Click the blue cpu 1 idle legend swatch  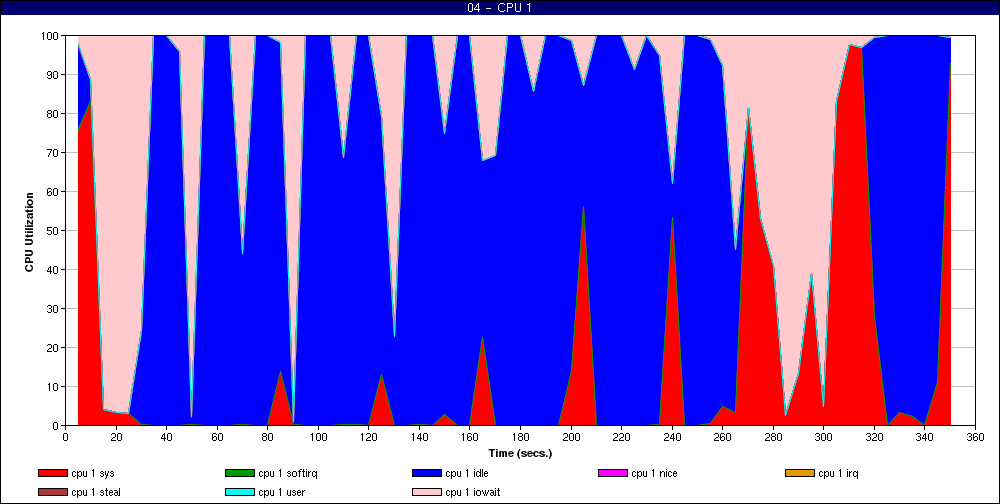[x=427, y=473]
